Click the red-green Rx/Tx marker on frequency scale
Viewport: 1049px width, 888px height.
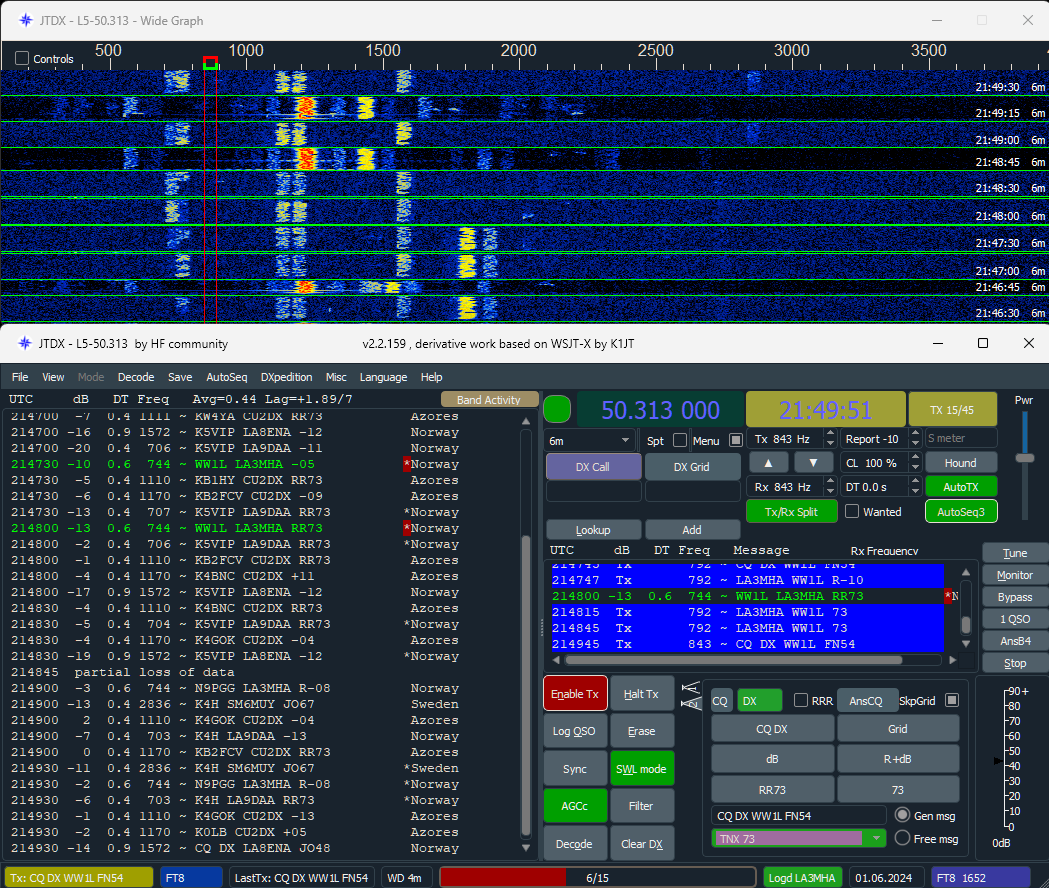(x=210, y=63)
